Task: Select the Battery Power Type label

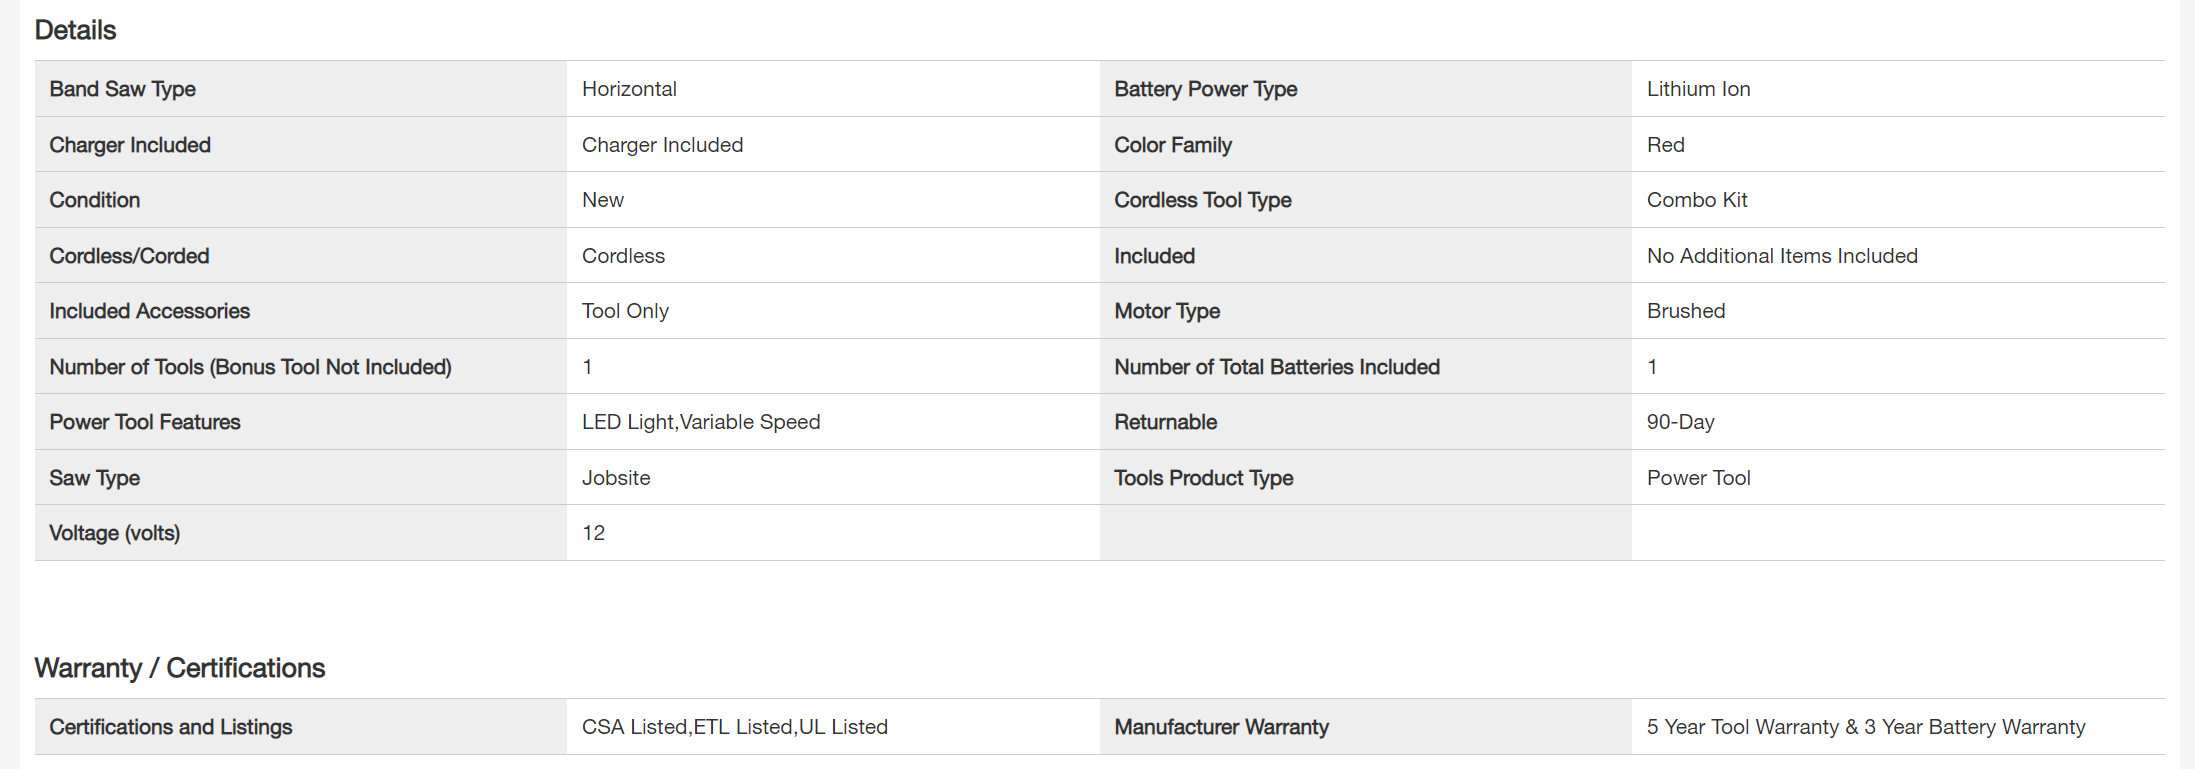Action: pos(1205,89)
